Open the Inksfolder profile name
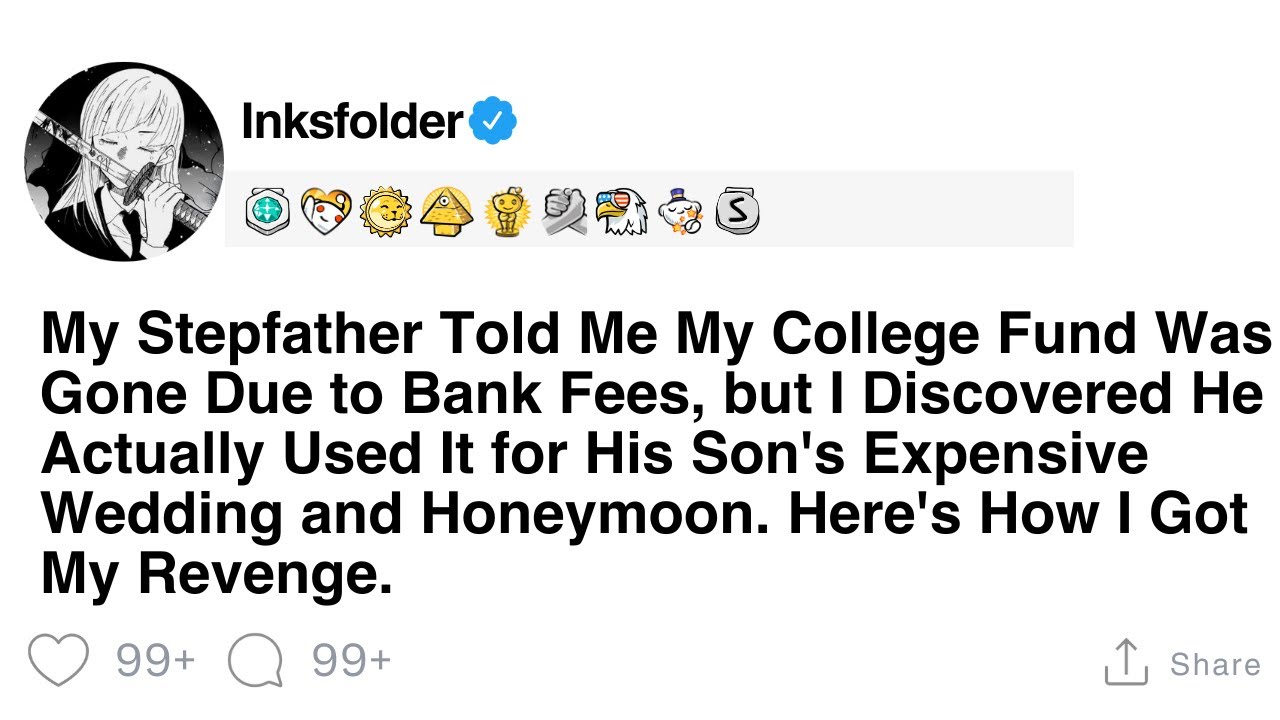The image size is (1280, 720). click(x=351, y=121)
